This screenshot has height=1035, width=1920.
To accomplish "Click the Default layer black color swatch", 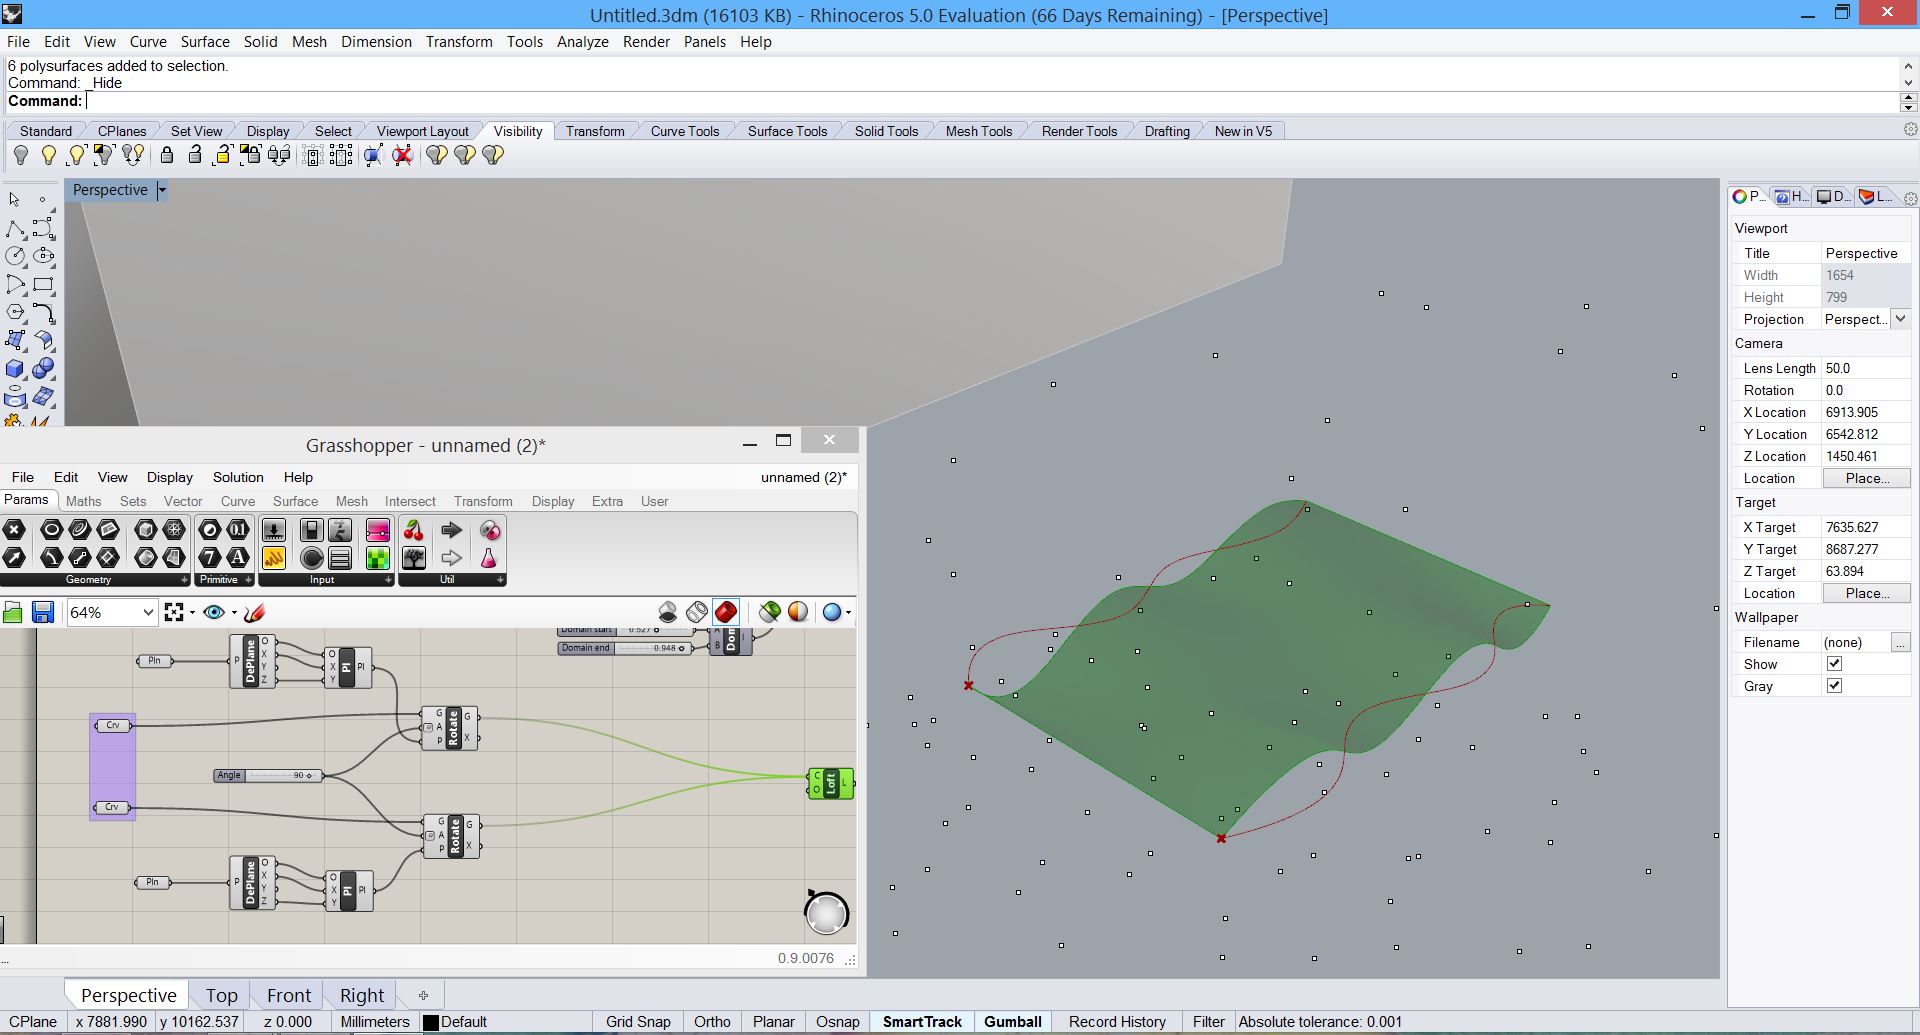I will pos(431,1022).
